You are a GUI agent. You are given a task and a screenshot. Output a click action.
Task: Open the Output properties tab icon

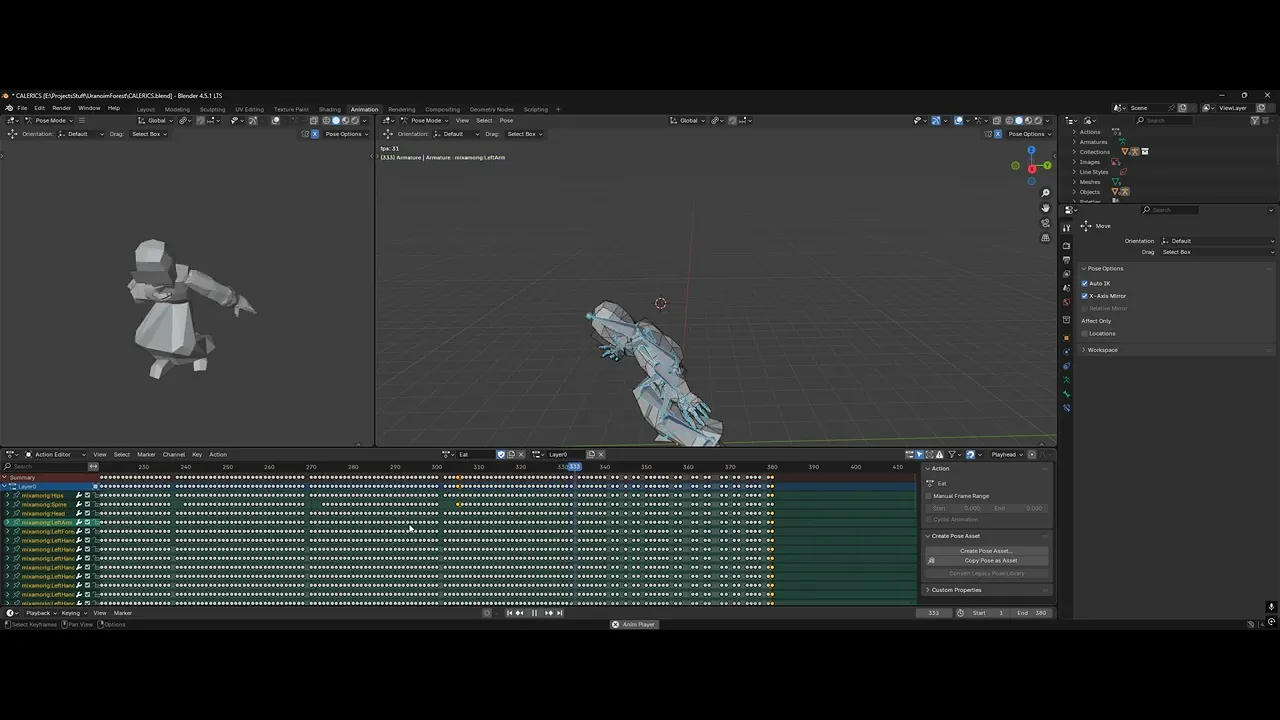pyautogui.click(x=1066, y=259)
